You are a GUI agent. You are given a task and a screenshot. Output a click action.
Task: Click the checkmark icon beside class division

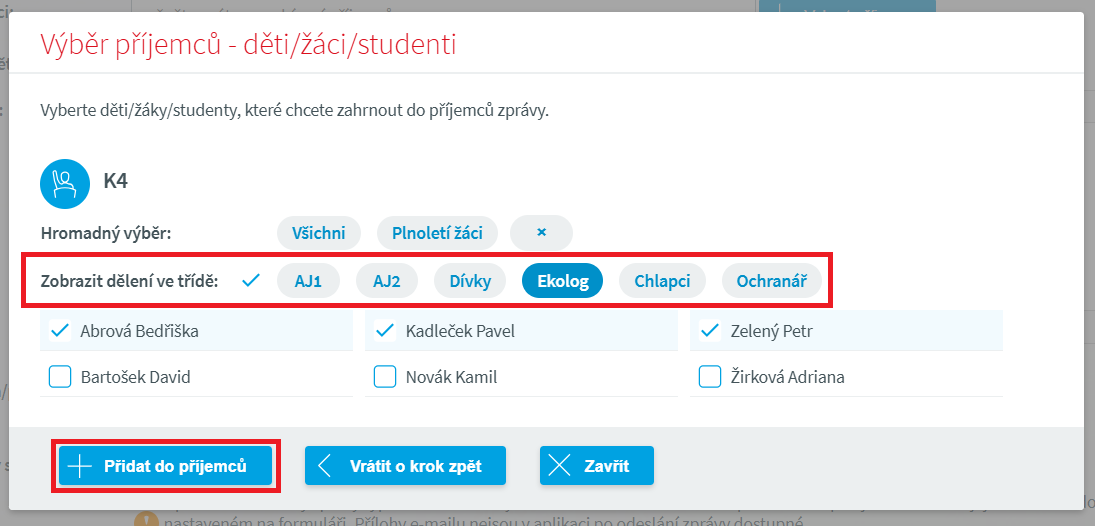pos(251,281)
